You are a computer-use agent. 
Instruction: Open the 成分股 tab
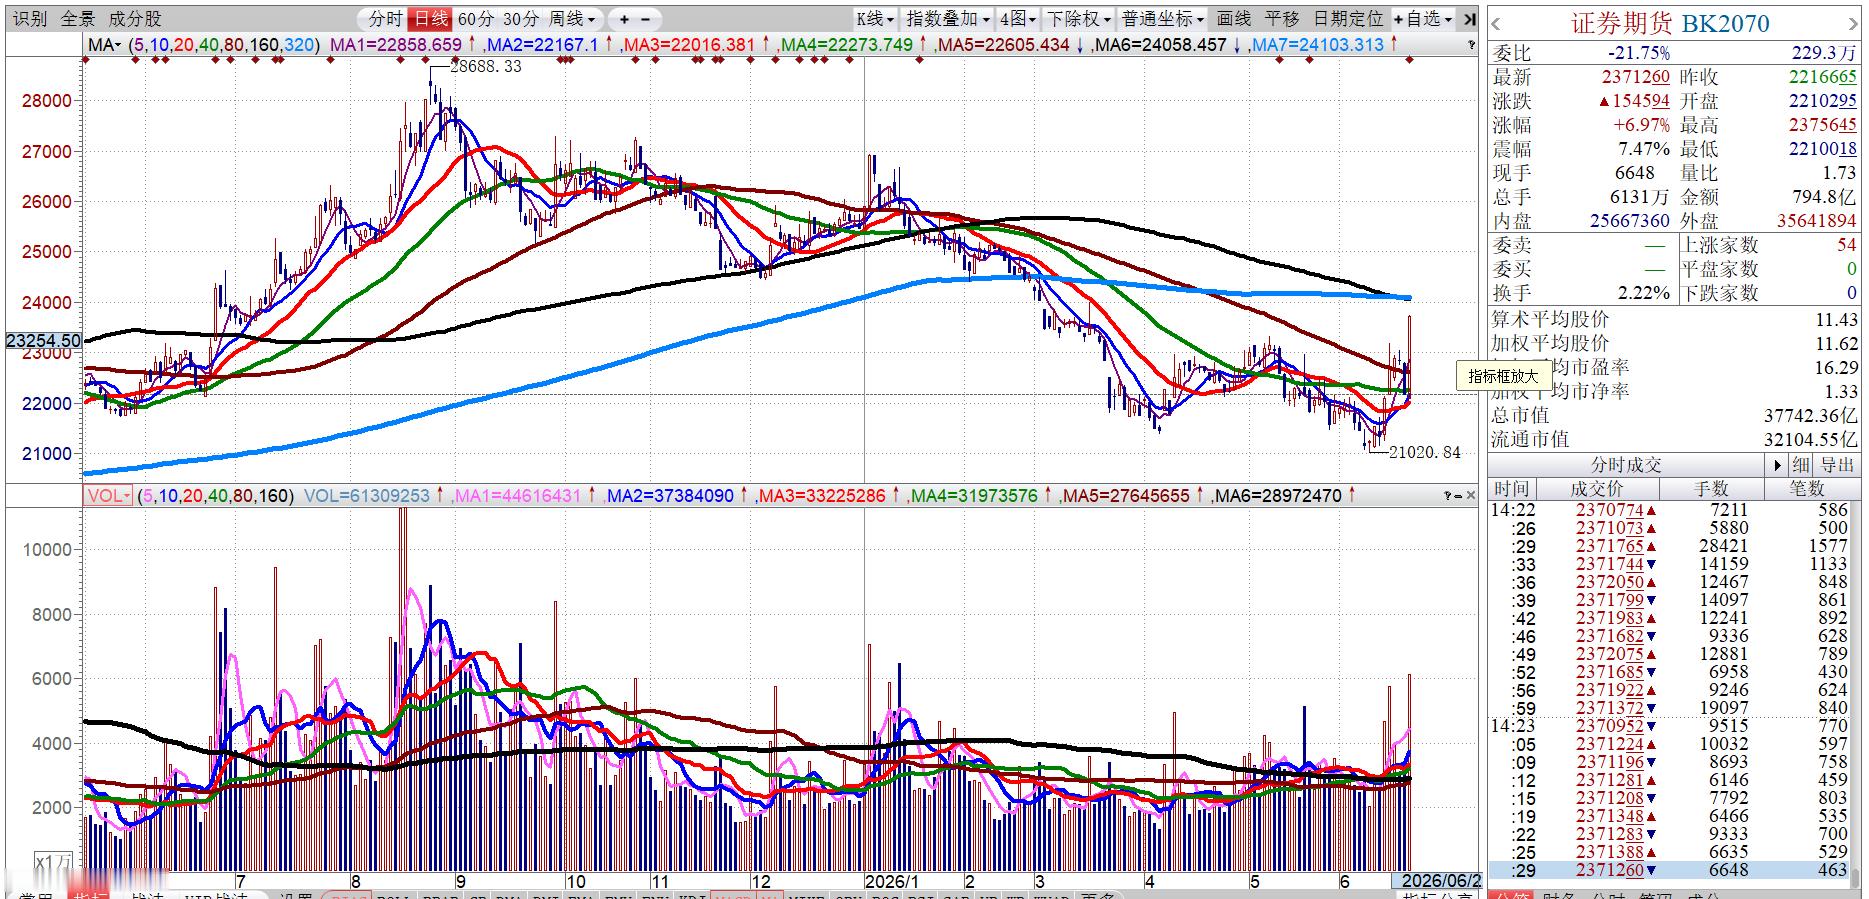click(134, 19)
